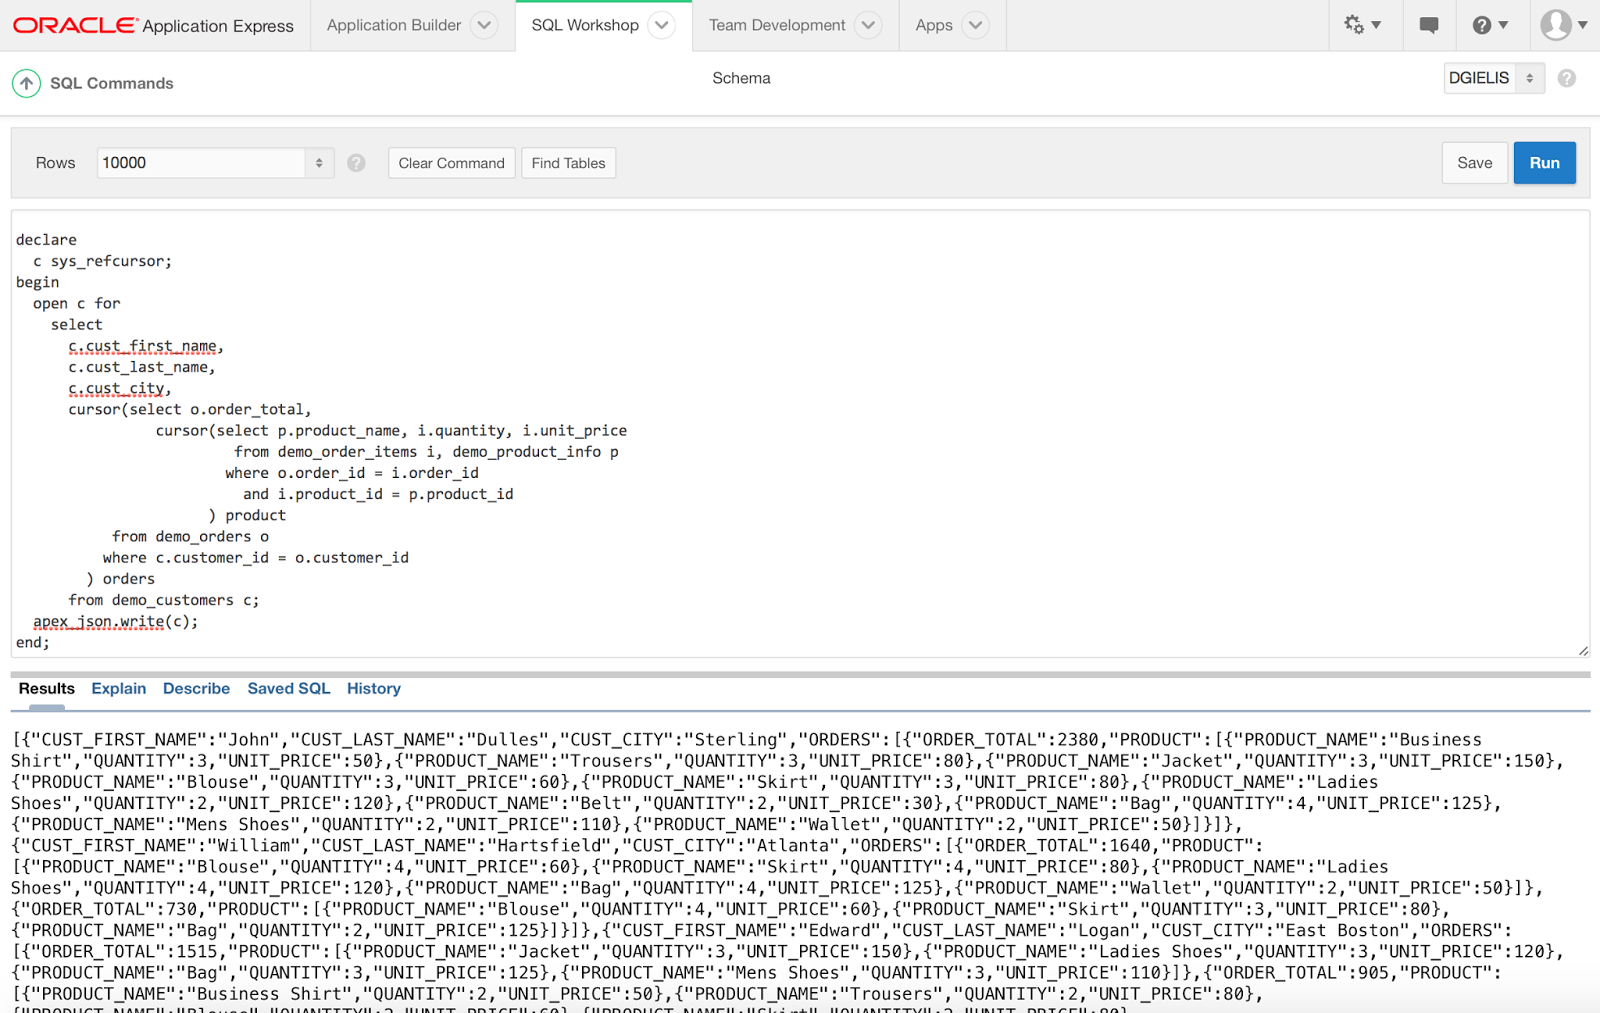Click the Rows help icon
This screenshot has width=1600, height=1013.
click(x=356, y=163)
